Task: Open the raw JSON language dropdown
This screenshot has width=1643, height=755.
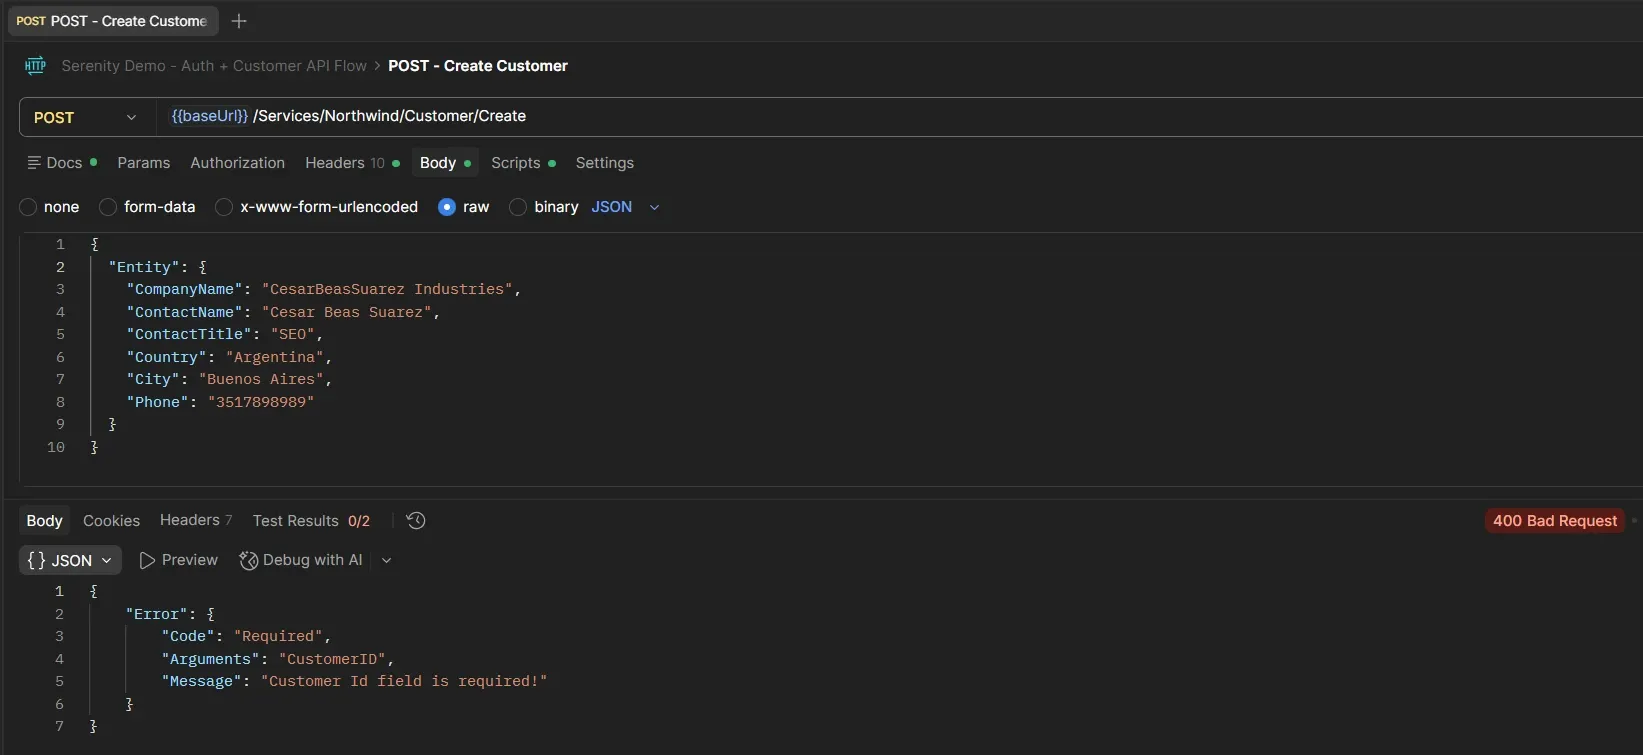Action: [626, 207]
